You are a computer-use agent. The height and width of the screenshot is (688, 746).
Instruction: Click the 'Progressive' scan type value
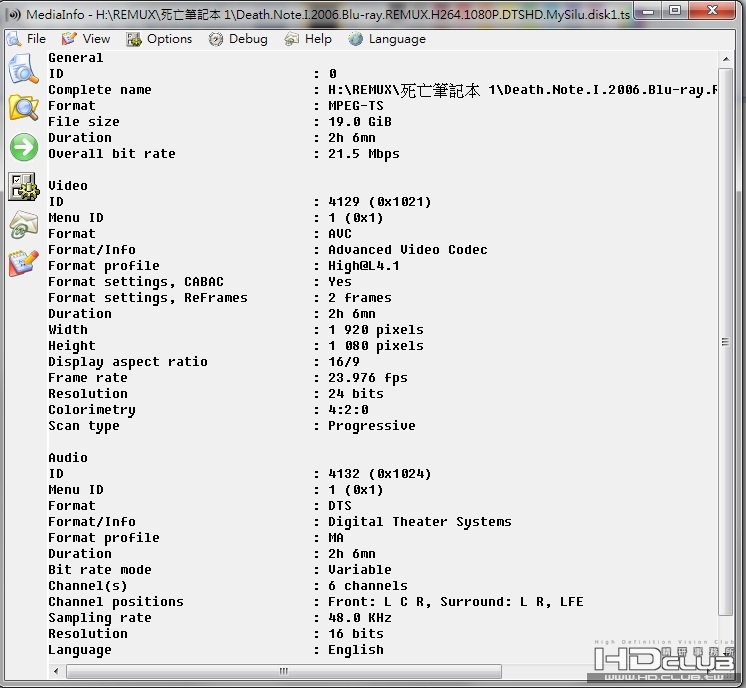point(372,426)
